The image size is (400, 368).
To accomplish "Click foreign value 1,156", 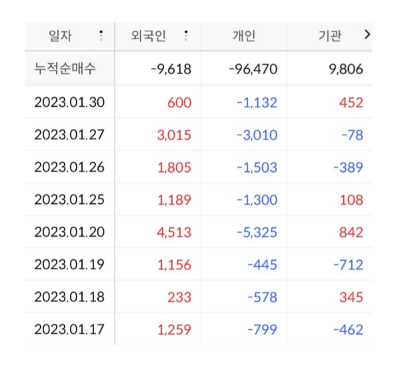I will point(174,265).
